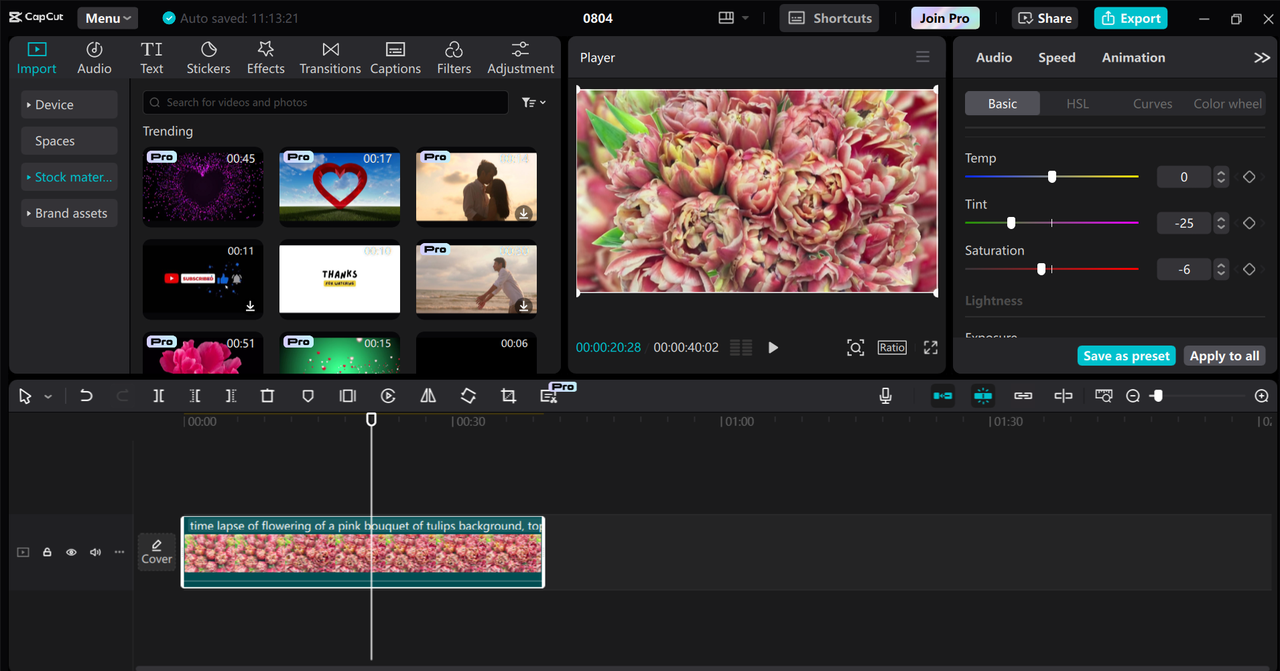Image resolution: width=1280 pixels, height=671 pixels.
Task: Click the microphone Record voiceover icon
Action: pyautogui.click(x=885, y=396)
